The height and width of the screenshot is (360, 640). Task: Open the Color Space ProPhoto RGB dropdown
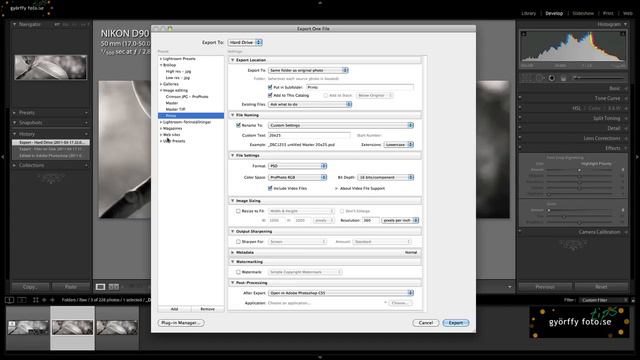pyautogui.click(x=298, y=177)
